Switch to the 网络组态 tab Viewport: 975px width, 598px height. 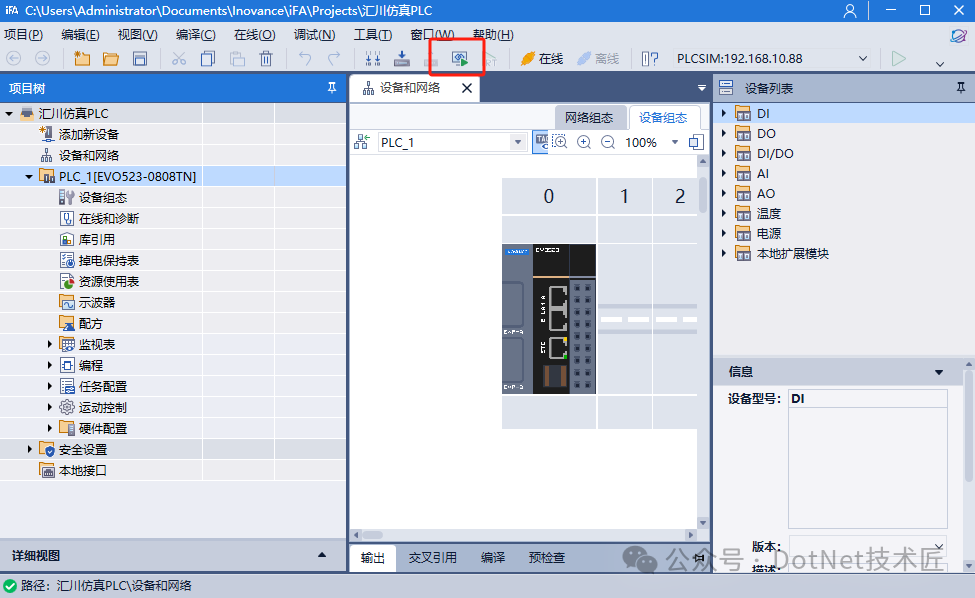point(589,117)
